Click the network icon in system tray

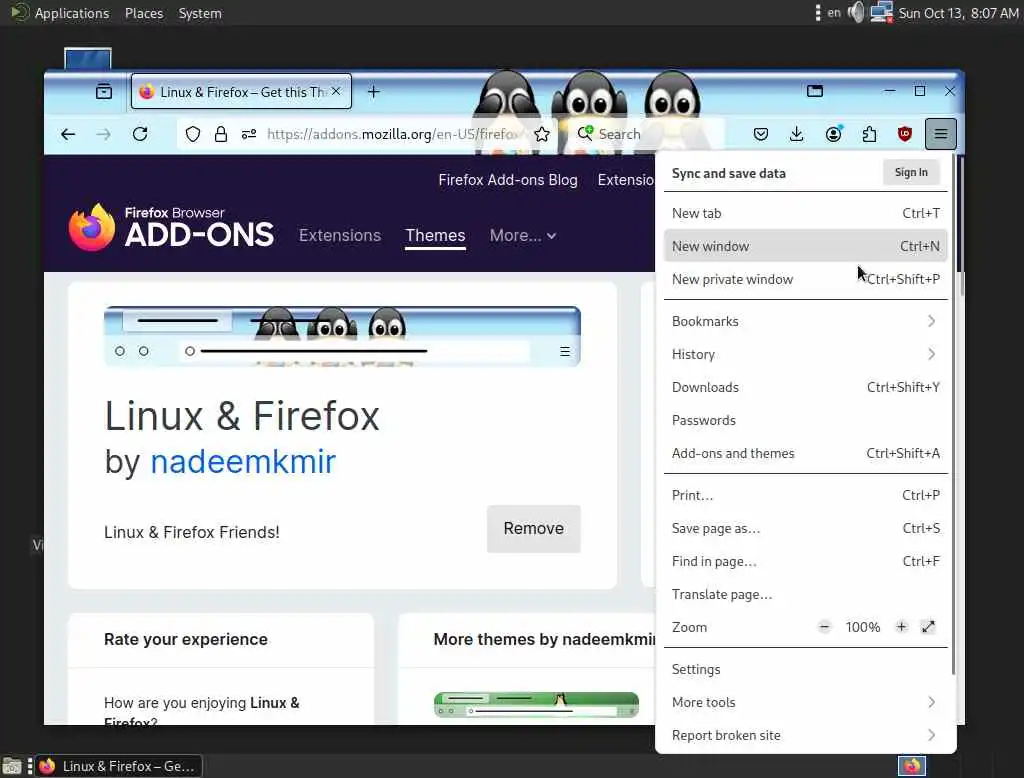coord(881,12)
